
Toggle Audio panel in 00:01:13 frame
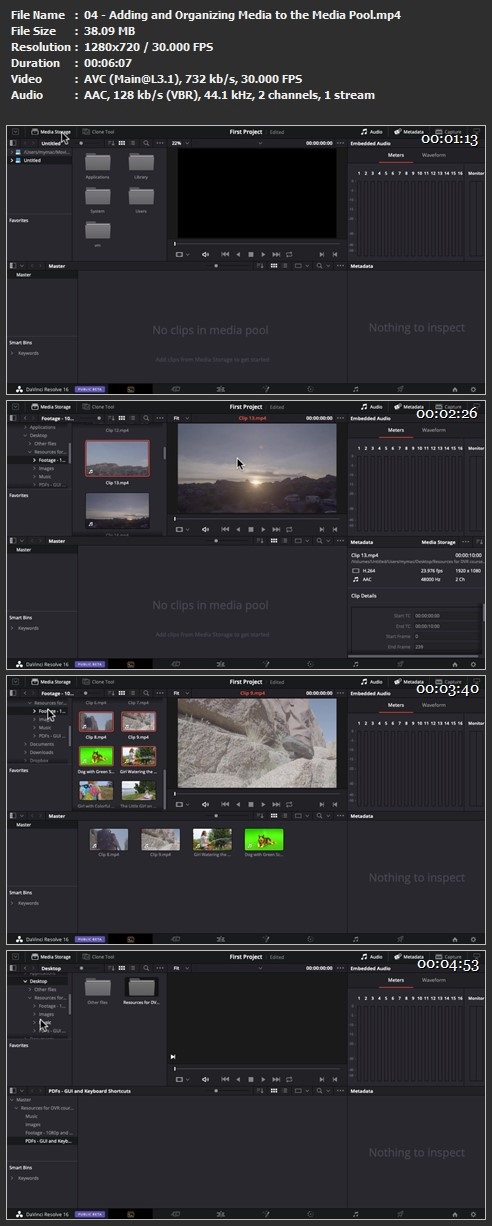[371, 130]
